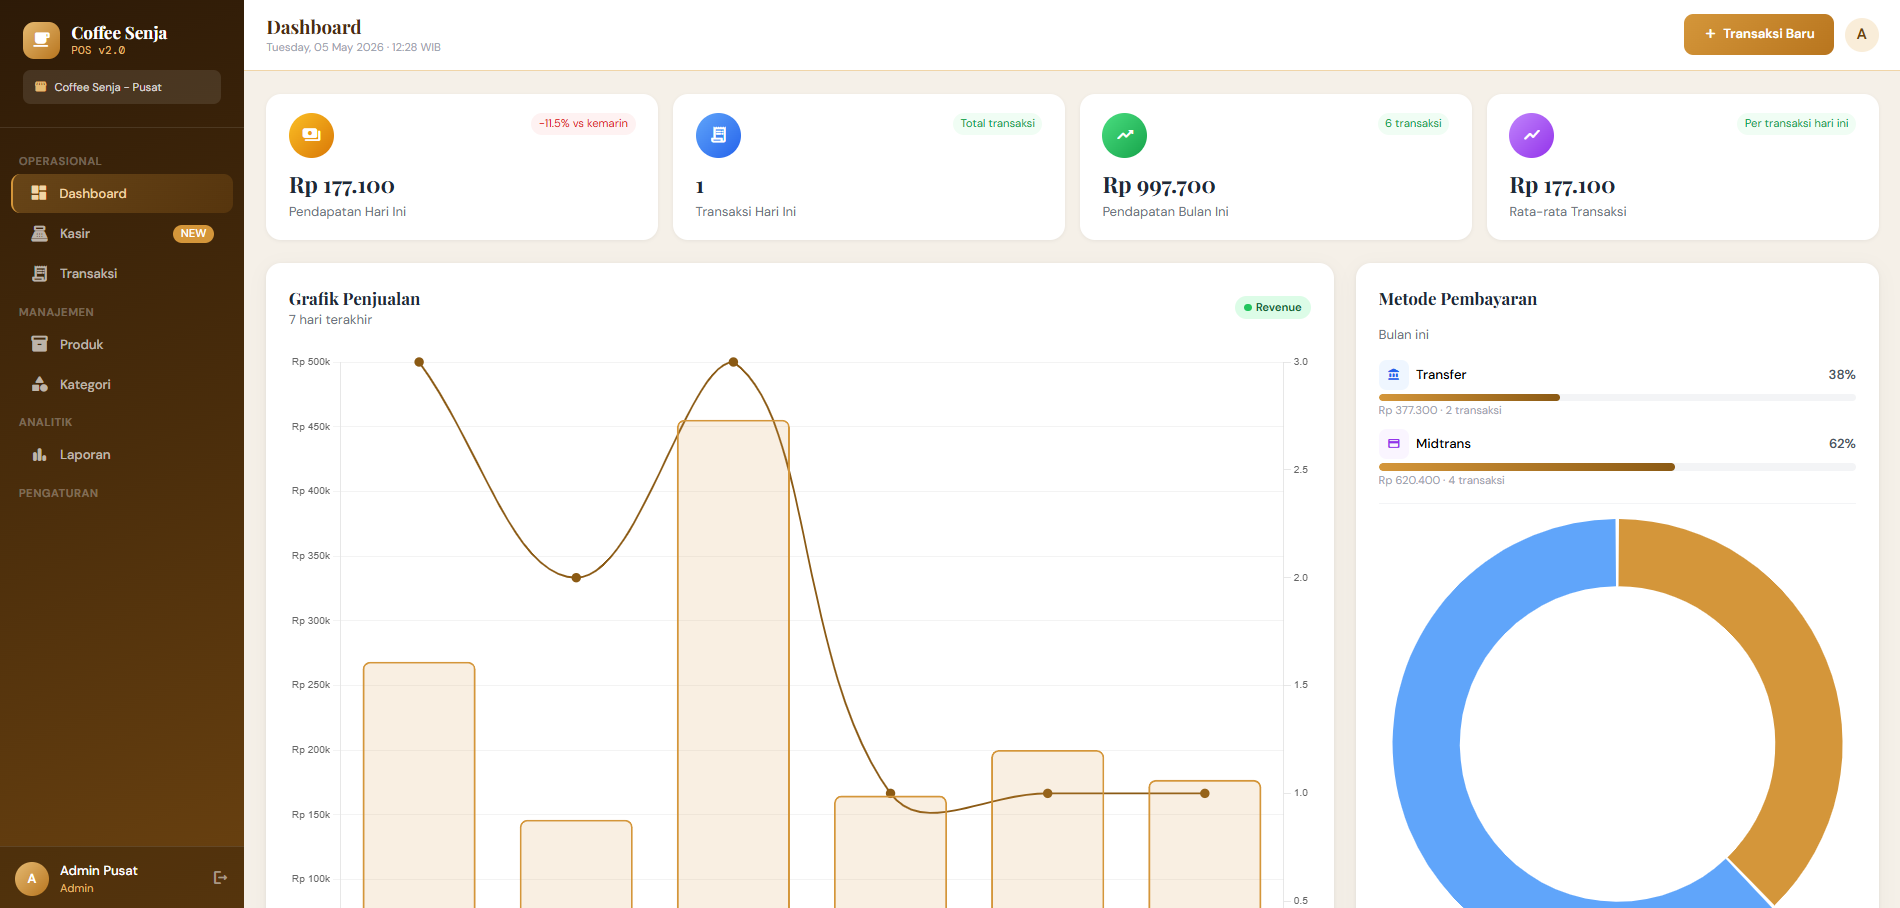Open the Kasir menu item

122,233
